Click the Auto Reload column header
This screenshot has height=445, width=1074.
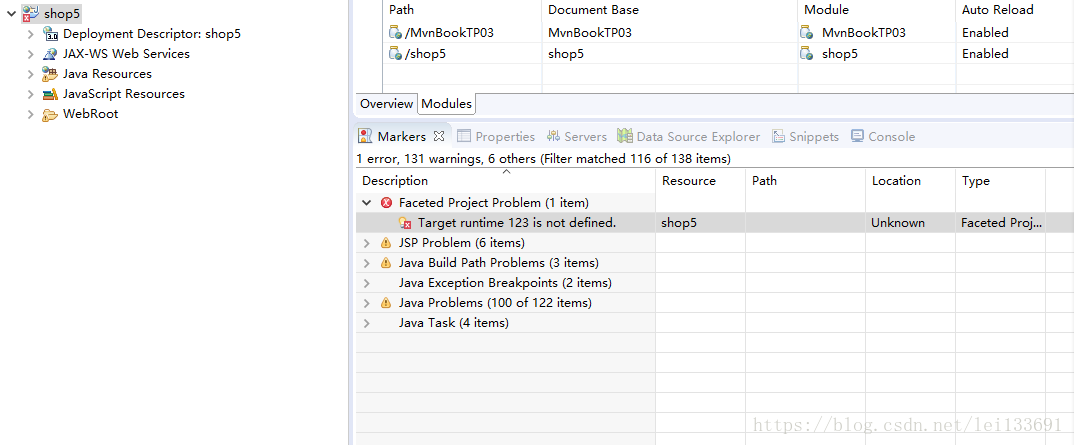[x=1014, y=10]
